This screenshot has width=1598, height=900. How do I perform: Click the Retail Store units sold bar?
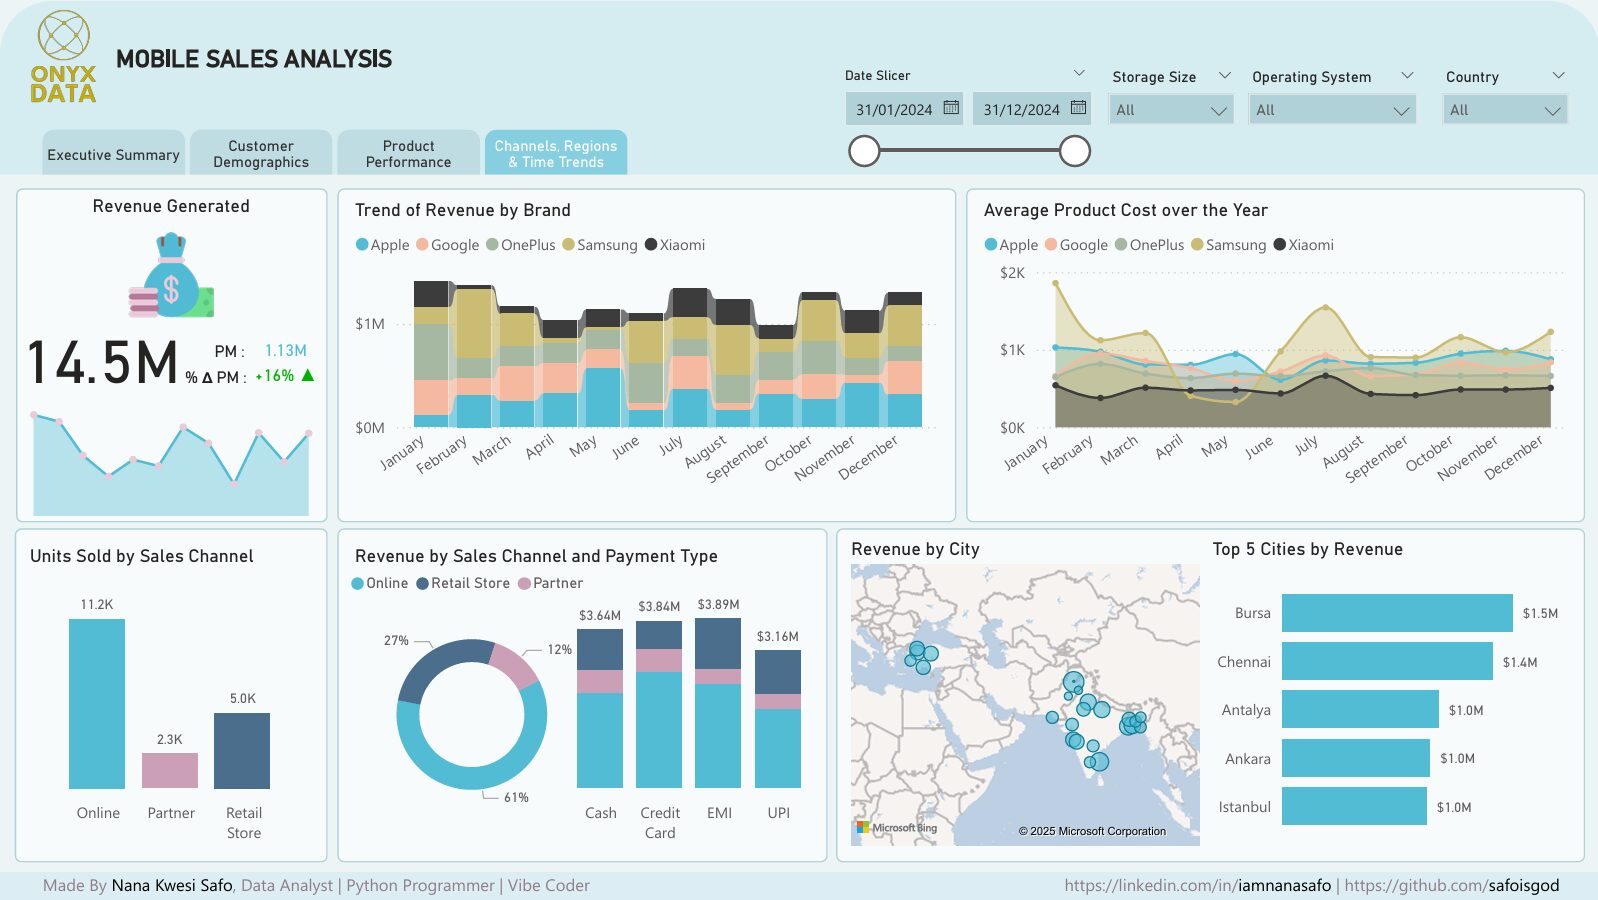click(x=242, y=751)
